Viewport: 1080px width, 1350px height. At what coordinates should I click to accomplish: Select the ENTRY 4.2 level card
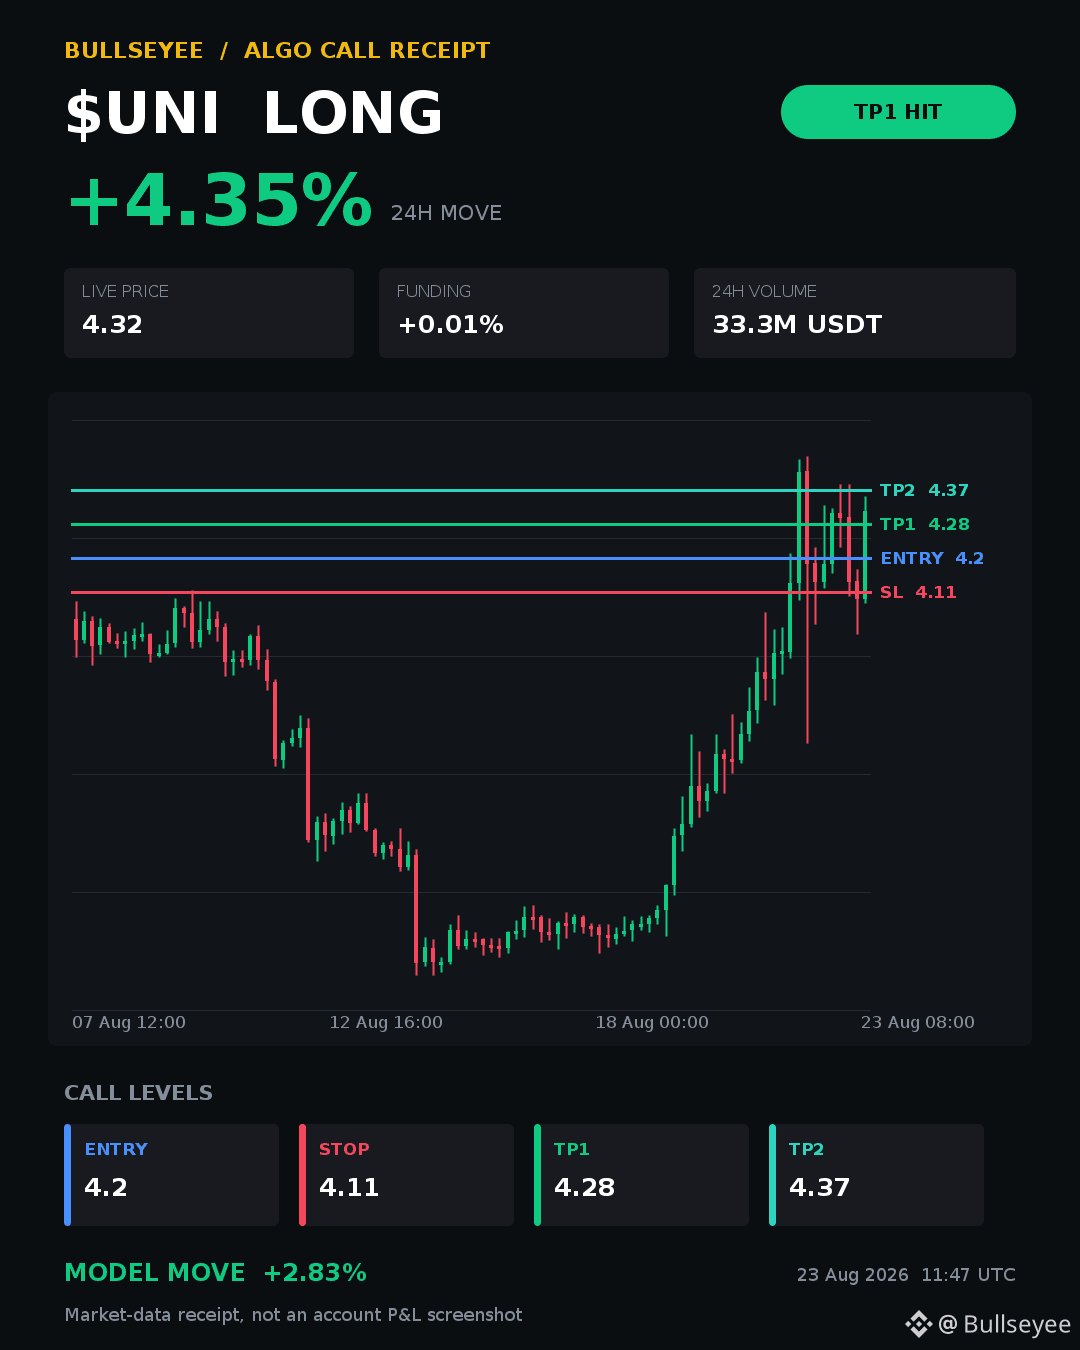click(171, 1175)
